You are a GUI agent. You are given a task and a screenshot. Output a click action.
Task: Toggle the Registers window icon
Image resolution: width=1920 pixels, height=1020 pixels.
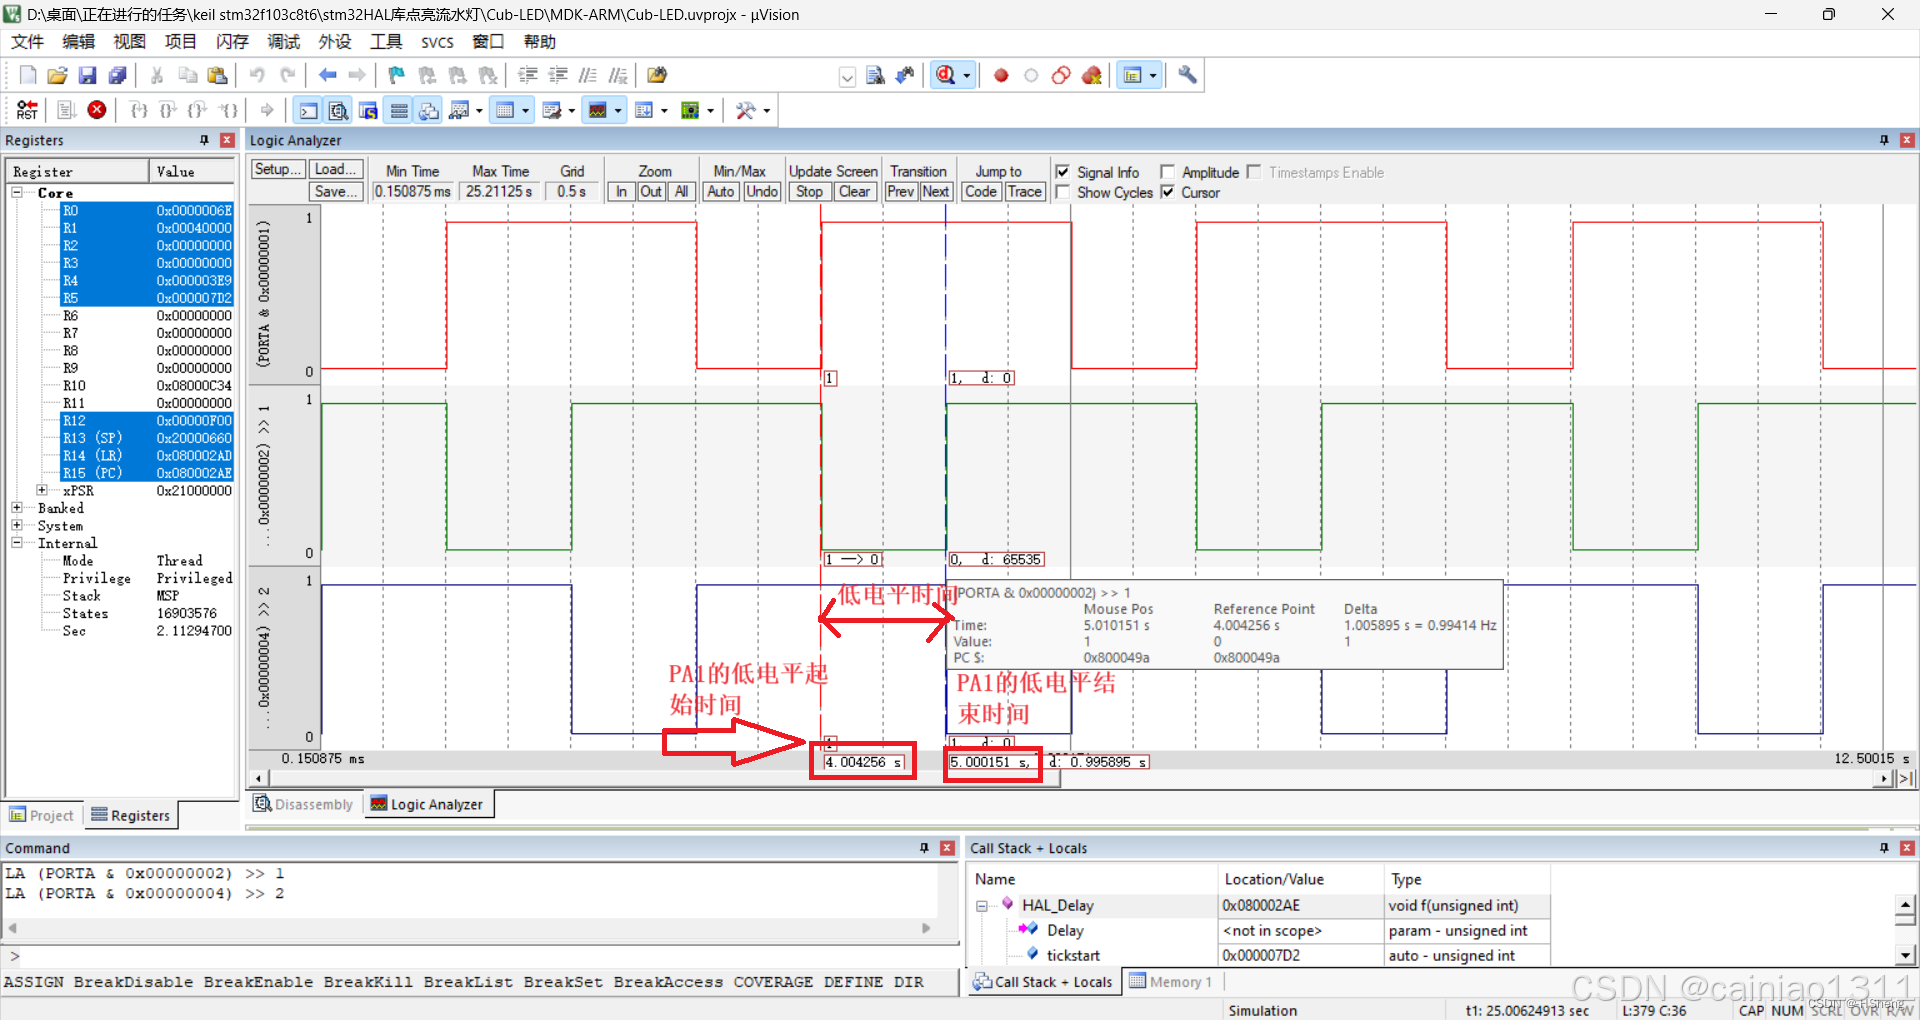[399, 110]
